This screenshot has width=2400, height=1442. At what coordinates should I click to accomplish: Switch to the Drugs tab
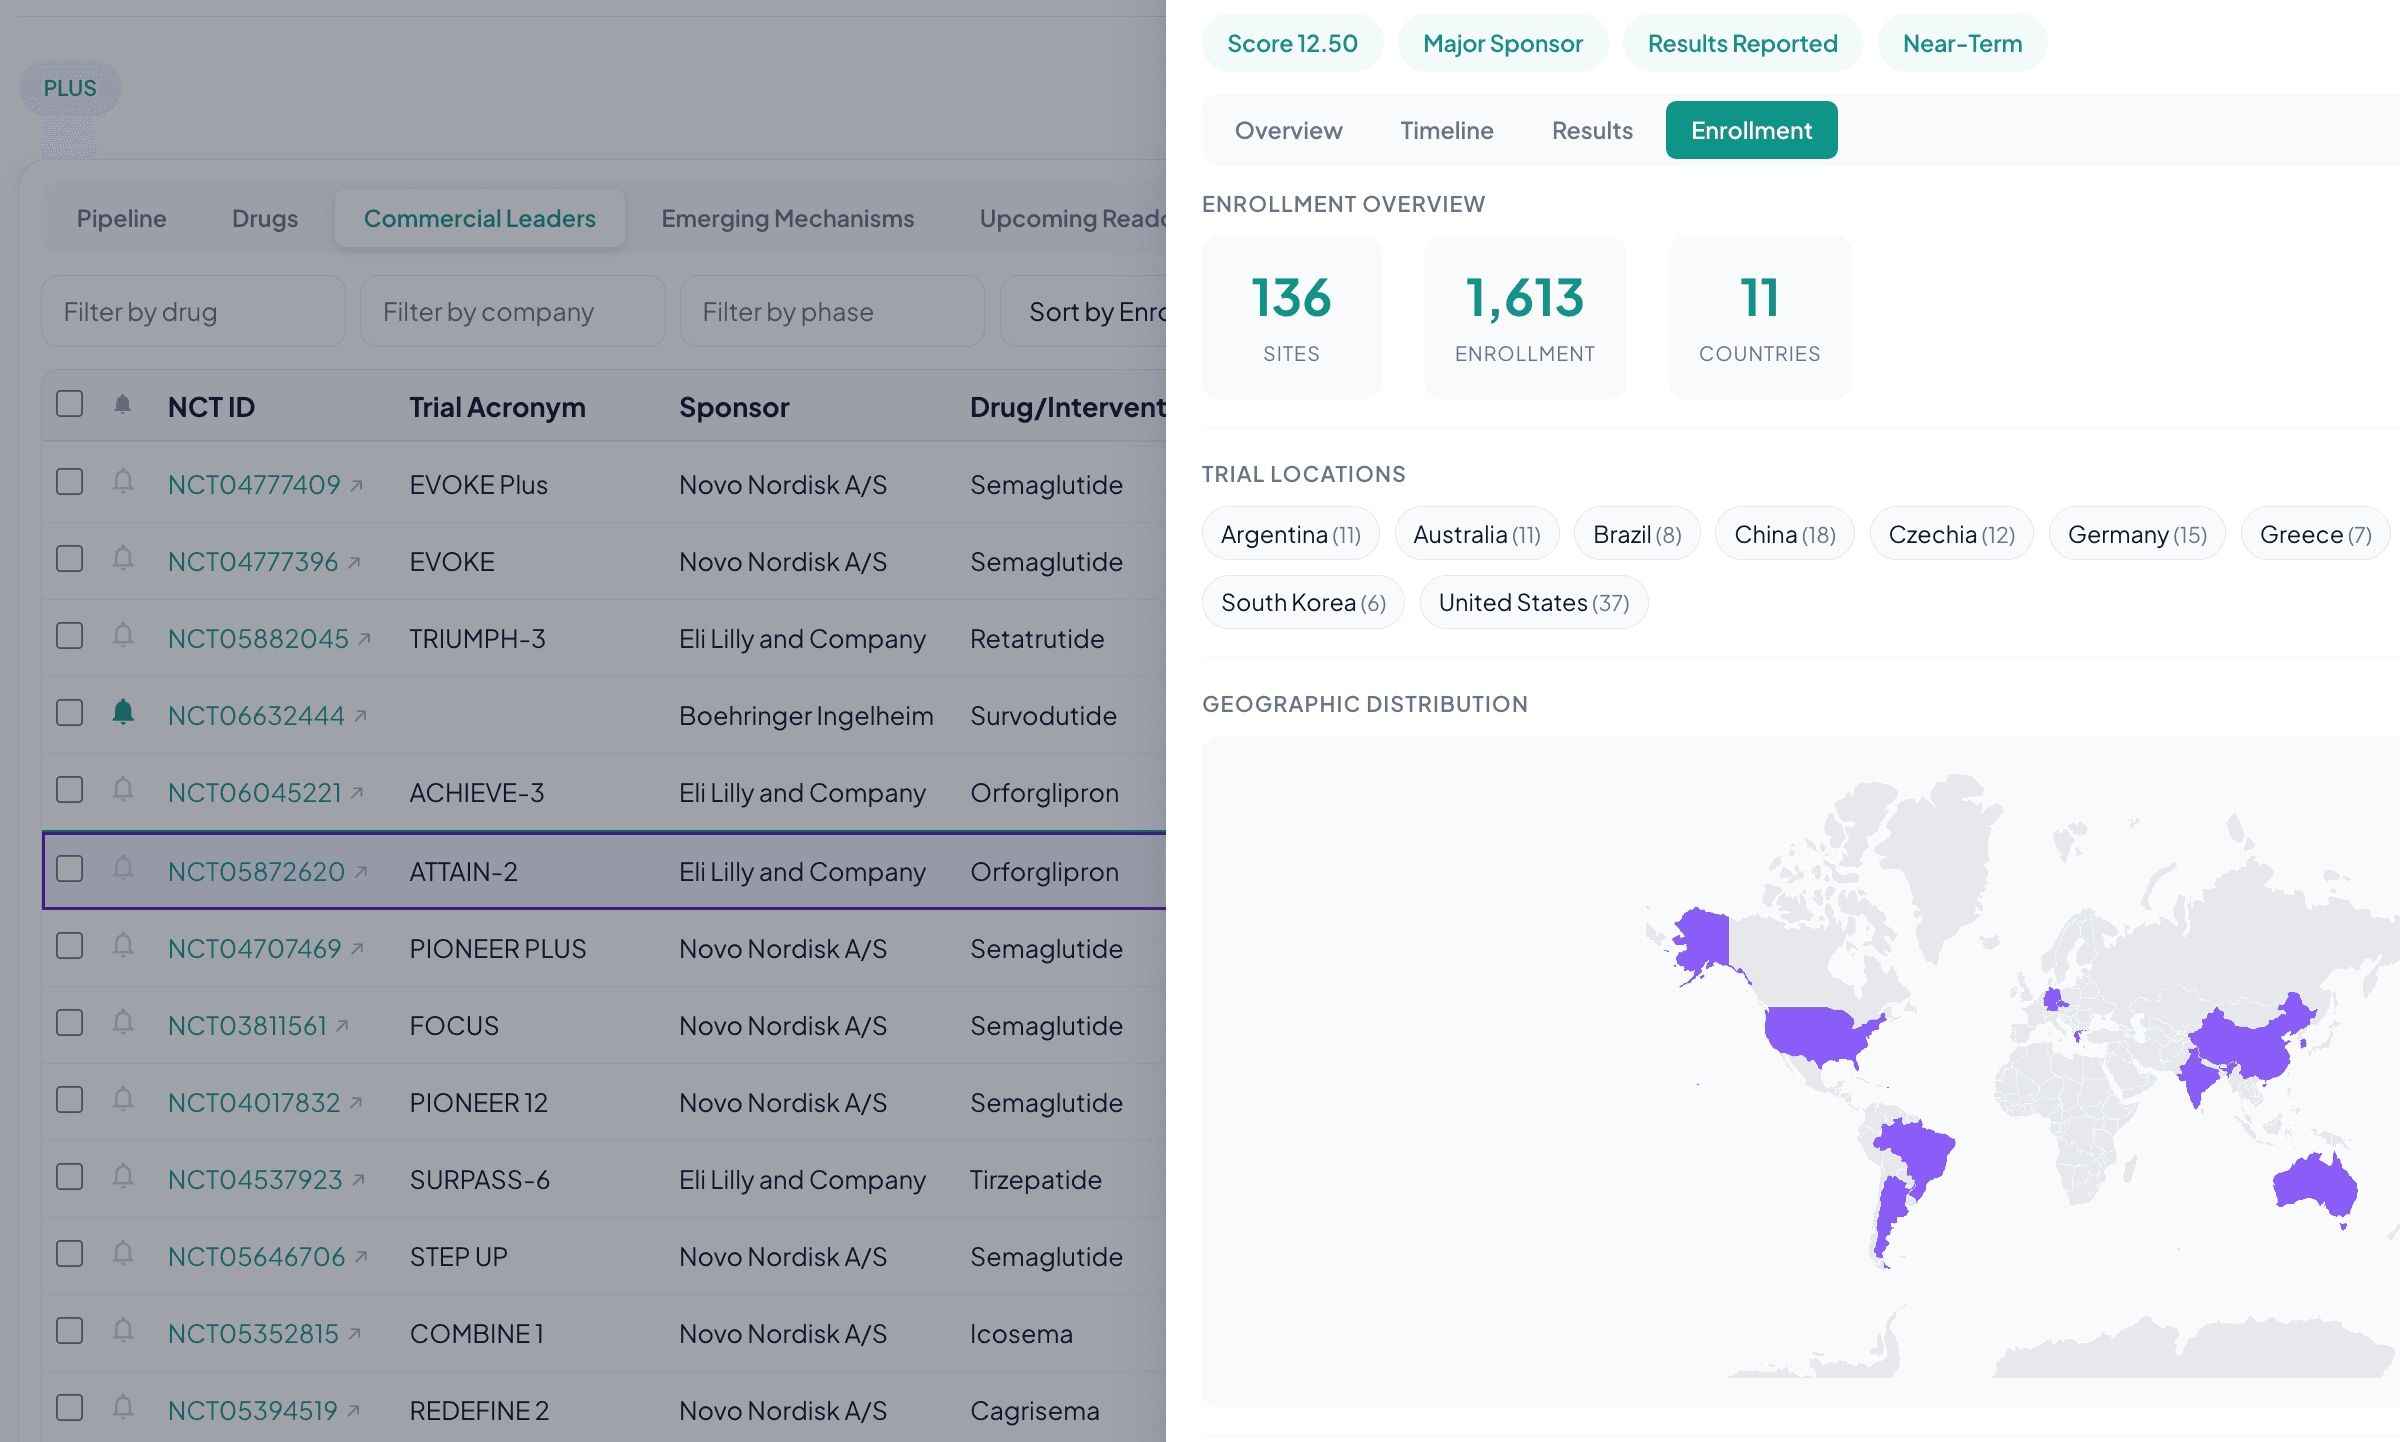265,219
